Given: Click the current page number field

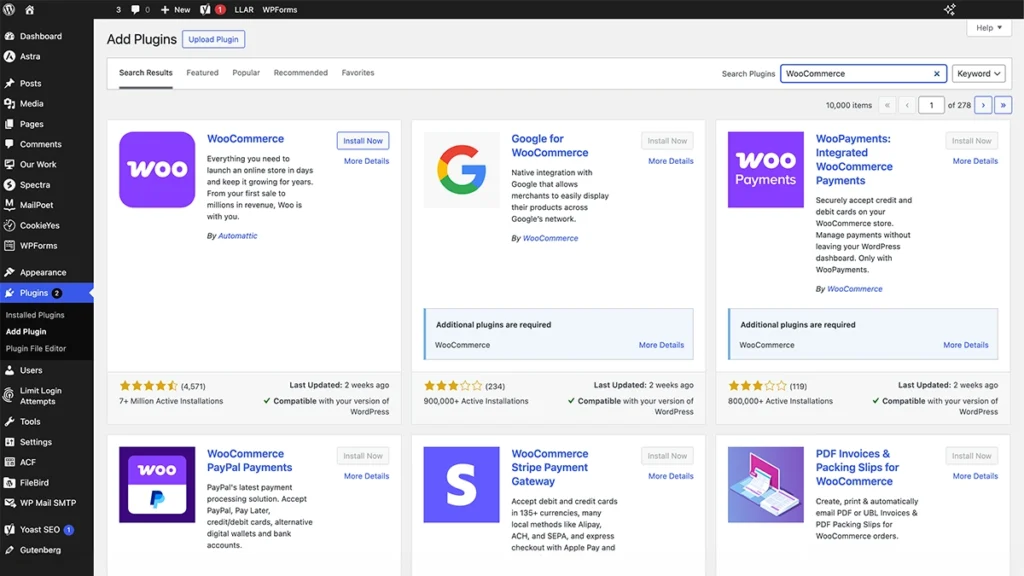Looking at the screenshot, I should [931, 105].
